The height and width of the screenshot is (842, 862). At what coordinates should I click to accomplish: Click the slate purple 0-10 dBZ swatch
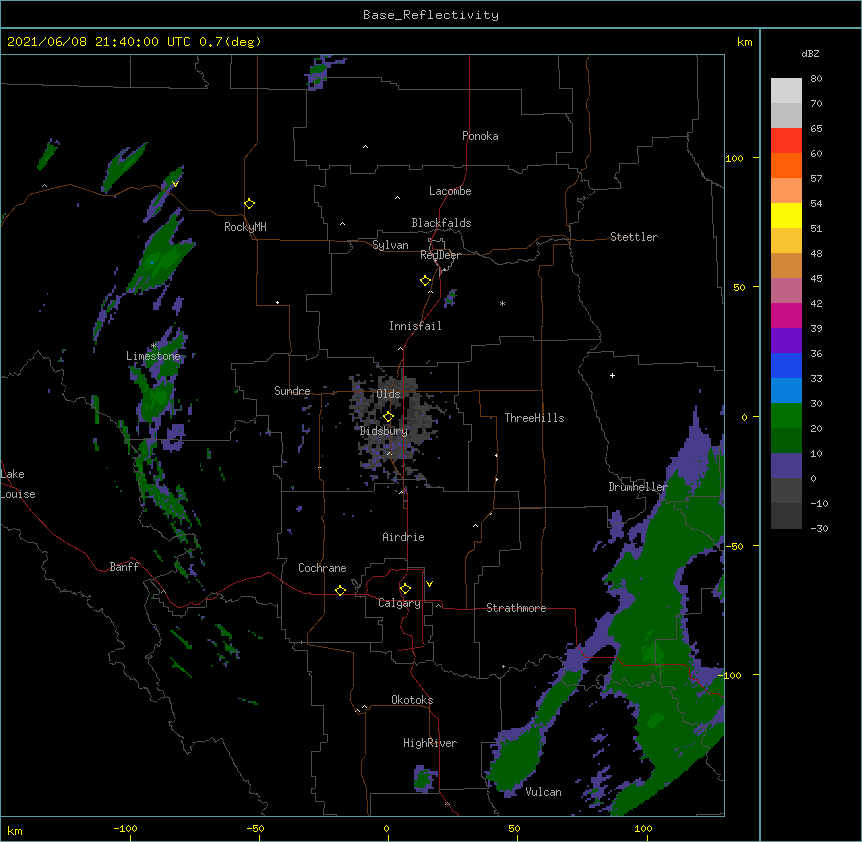[786, 466]
